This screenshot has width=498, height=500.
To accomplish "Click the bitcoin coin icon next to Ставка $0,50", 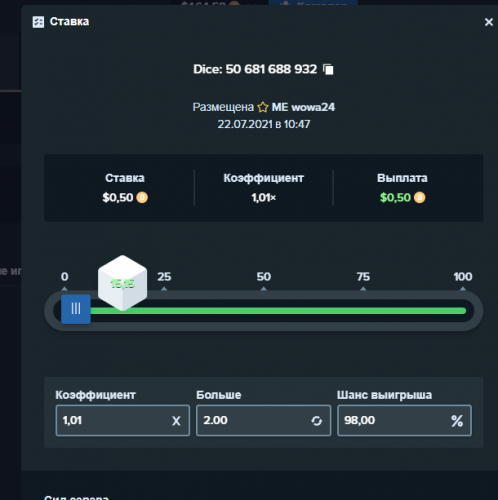I will (142, 198).
